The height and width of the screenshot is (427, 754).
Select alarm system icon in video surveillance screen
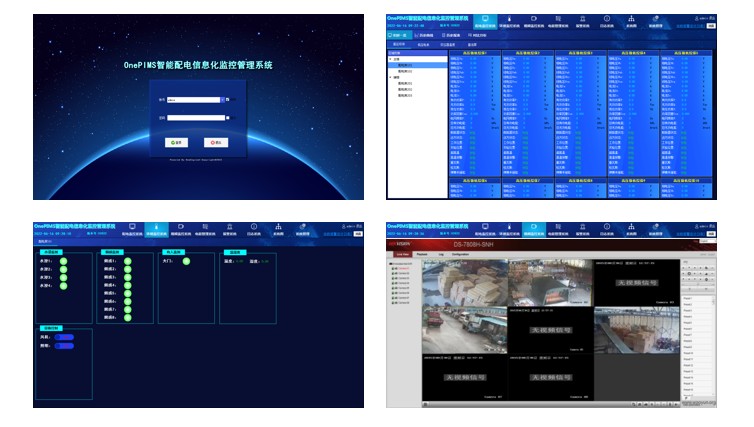coord(583,226)
